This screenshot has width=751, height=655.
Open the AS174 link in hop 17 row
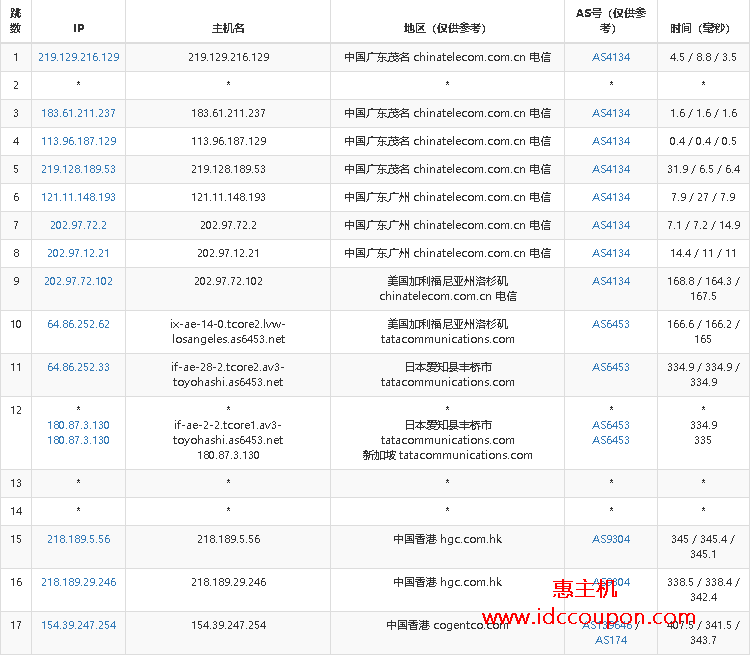(611, 640)
